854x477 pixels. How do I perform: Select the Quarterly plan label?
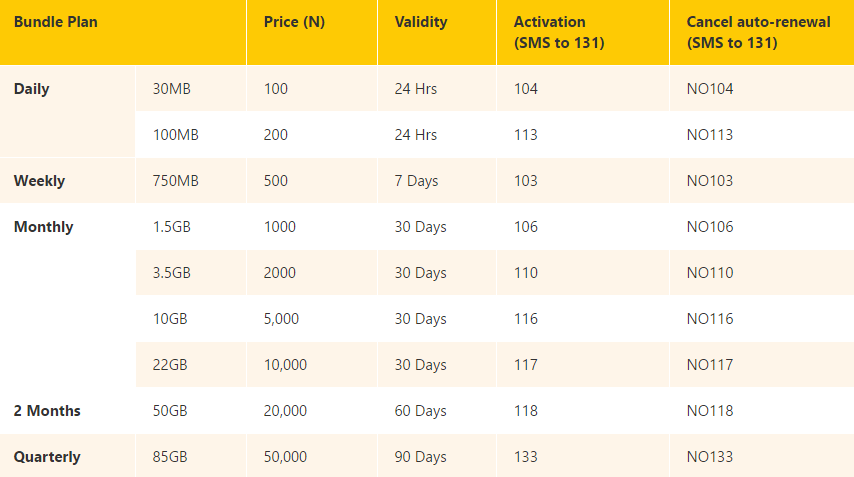click(x=47, y=457)
